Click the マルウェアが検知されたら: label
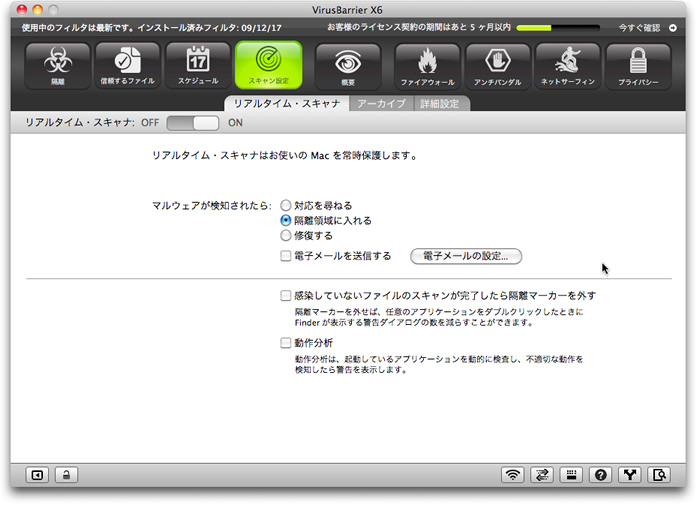 [212, 205]
